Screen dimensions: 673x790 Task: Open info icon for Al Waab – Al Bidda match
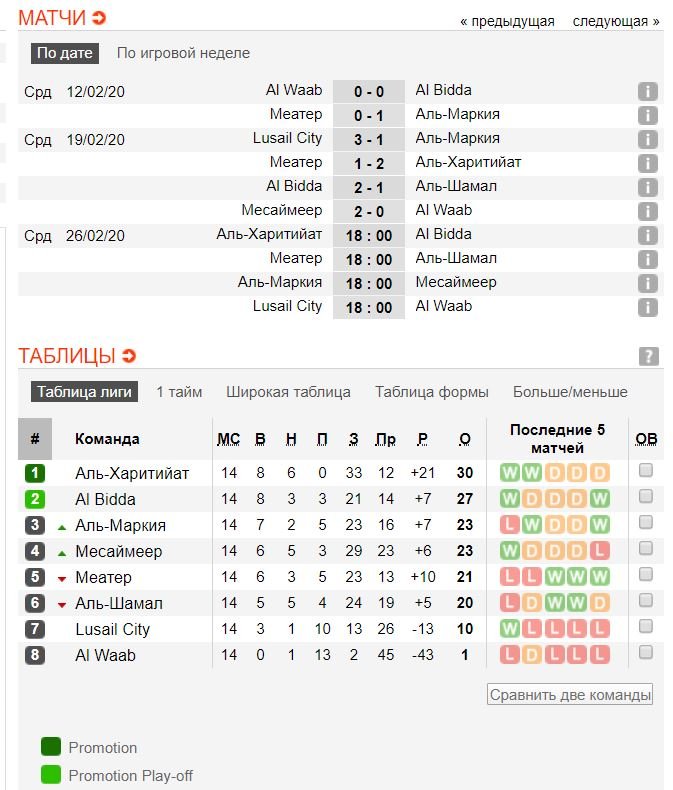pos(648,92)
